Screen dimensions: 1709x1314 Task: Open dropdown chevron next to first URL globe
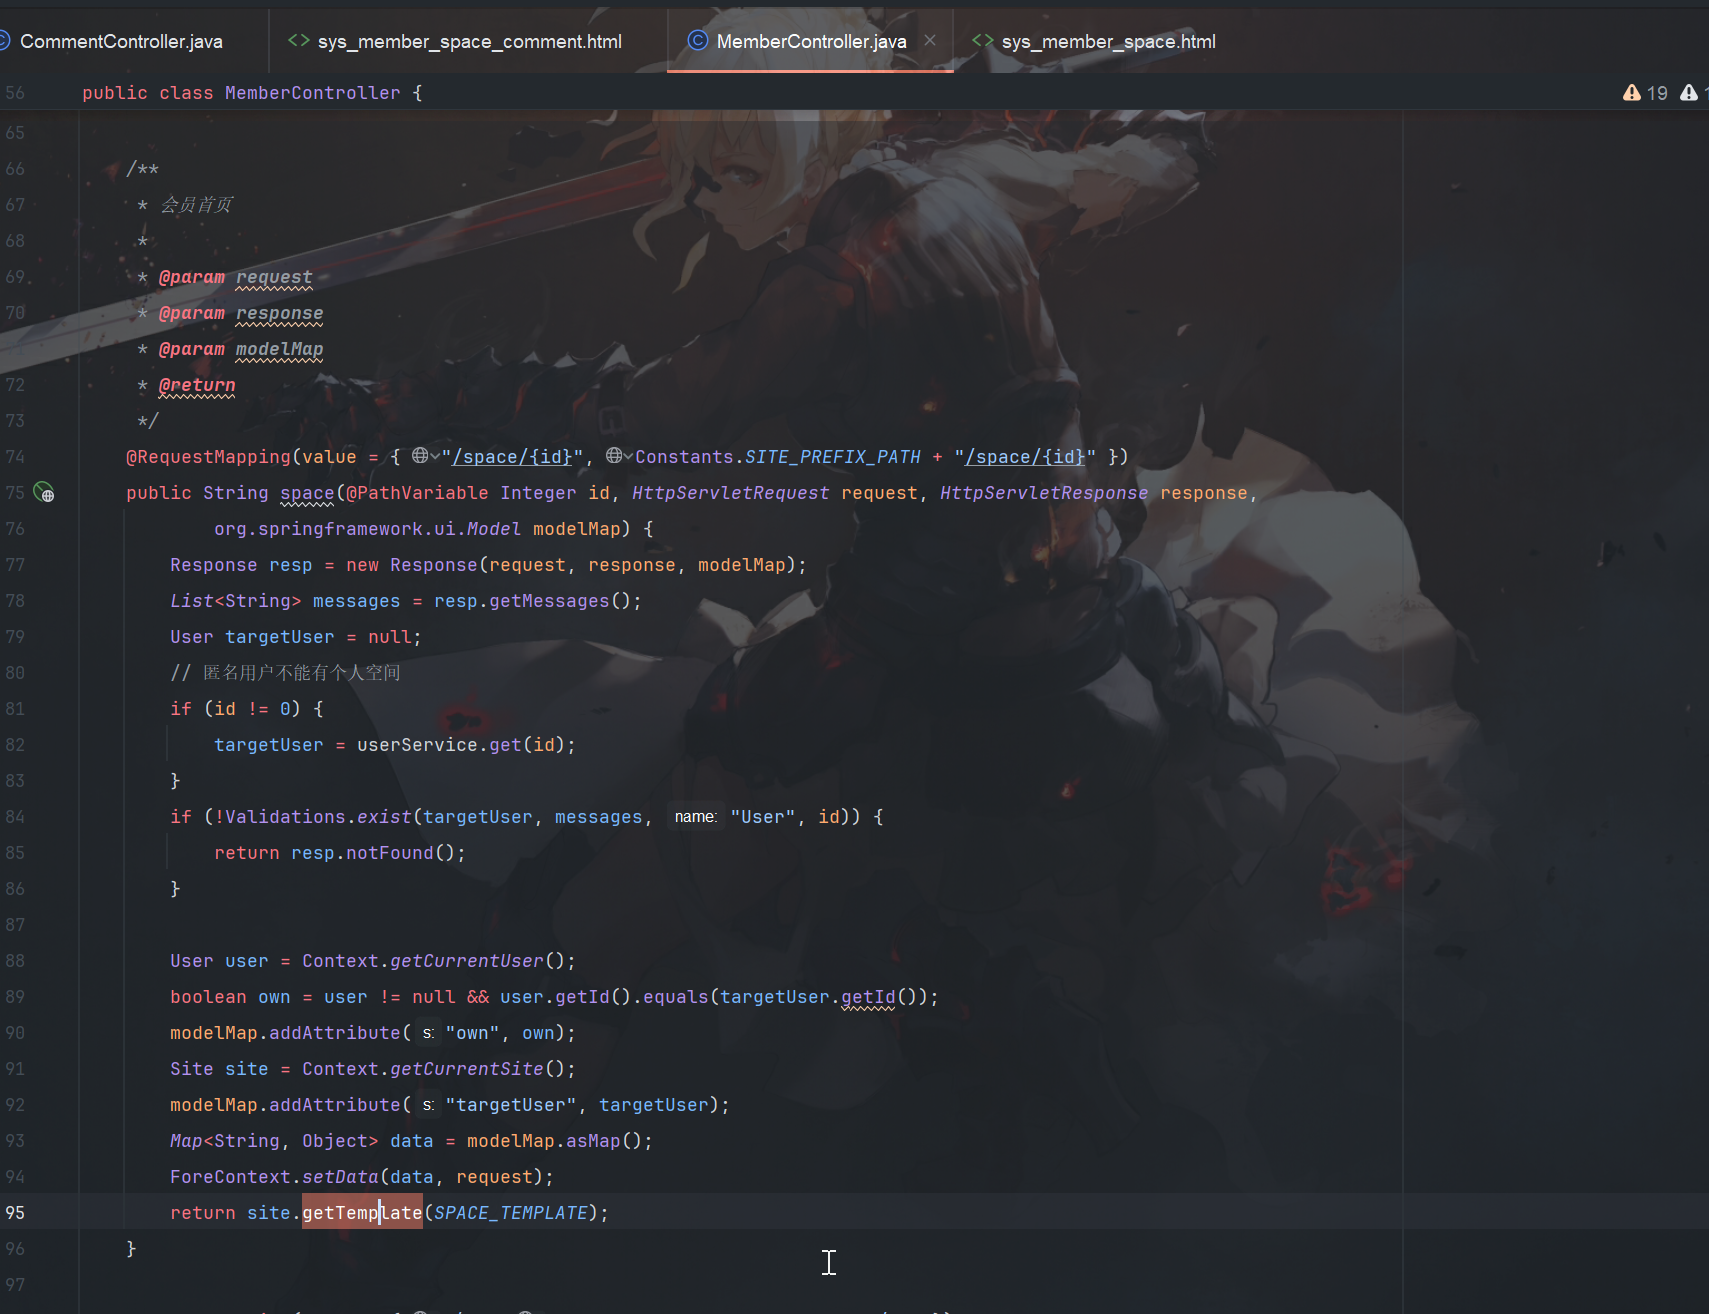pyautogui.click(x=435, y=457)
